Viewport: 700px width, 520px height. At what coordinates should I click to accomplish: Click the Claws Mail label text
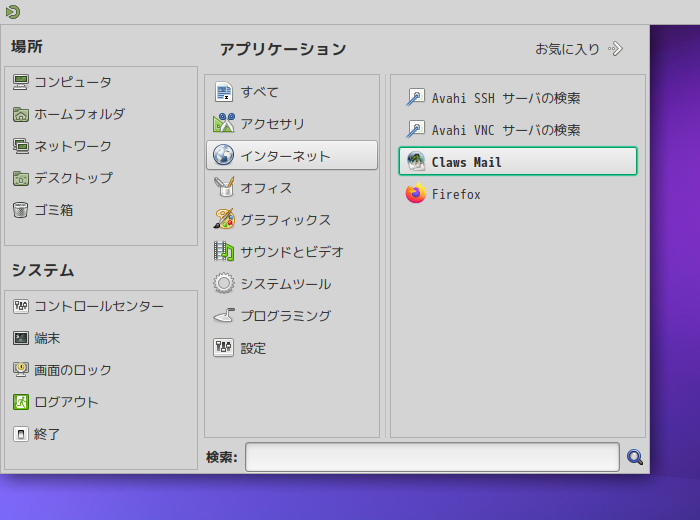pos(466,162)
